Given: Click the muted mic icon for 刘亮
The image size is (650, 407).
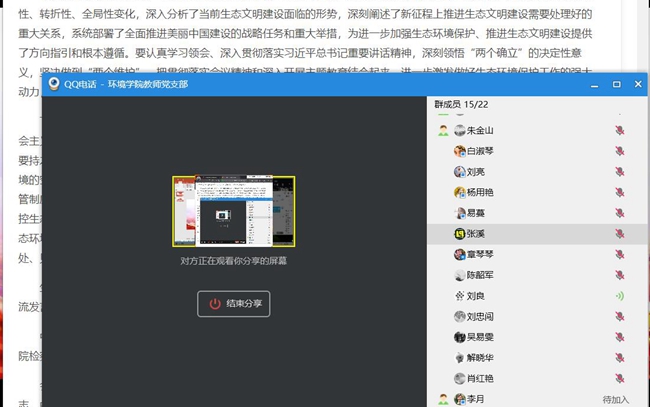Looking at the screenshot, I should coord(619,172).
